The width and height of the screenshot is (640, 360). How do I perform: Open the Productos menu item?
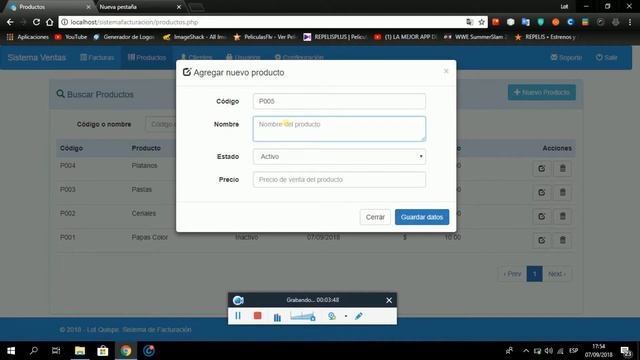tap(147, 58)
